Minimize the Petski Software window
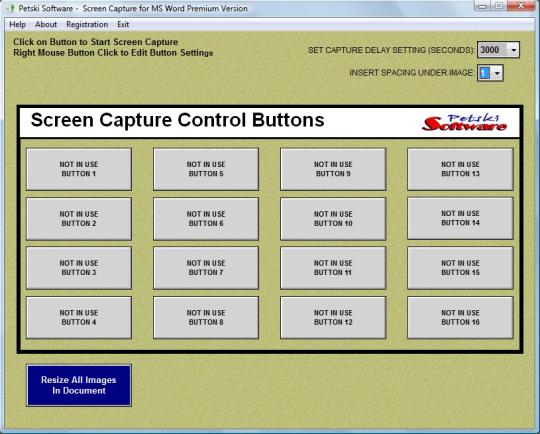 coord(482,6)
